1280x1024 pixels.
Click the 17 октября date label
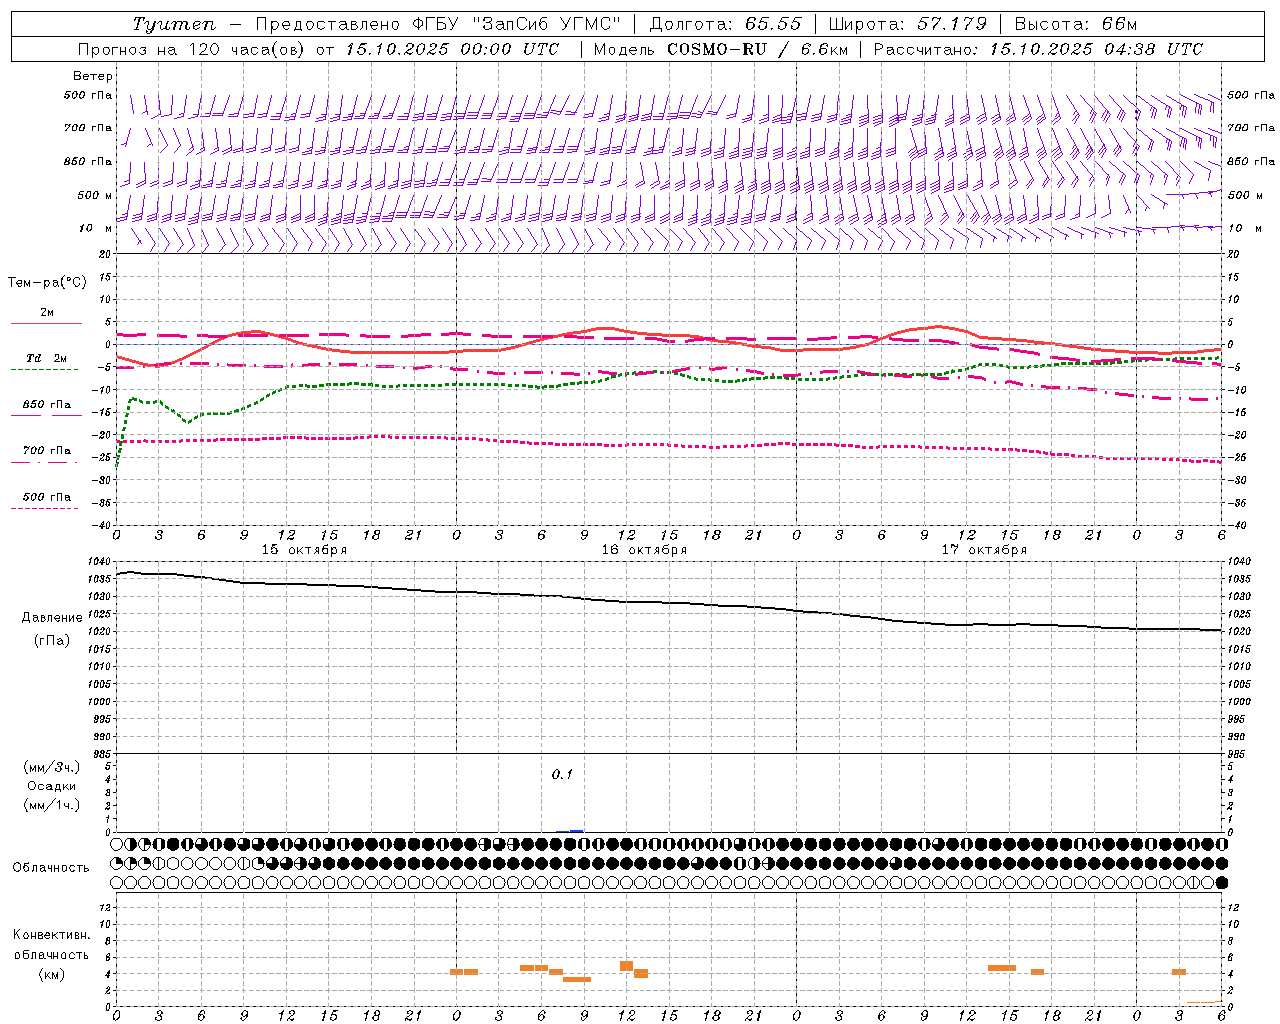(984, 549)
